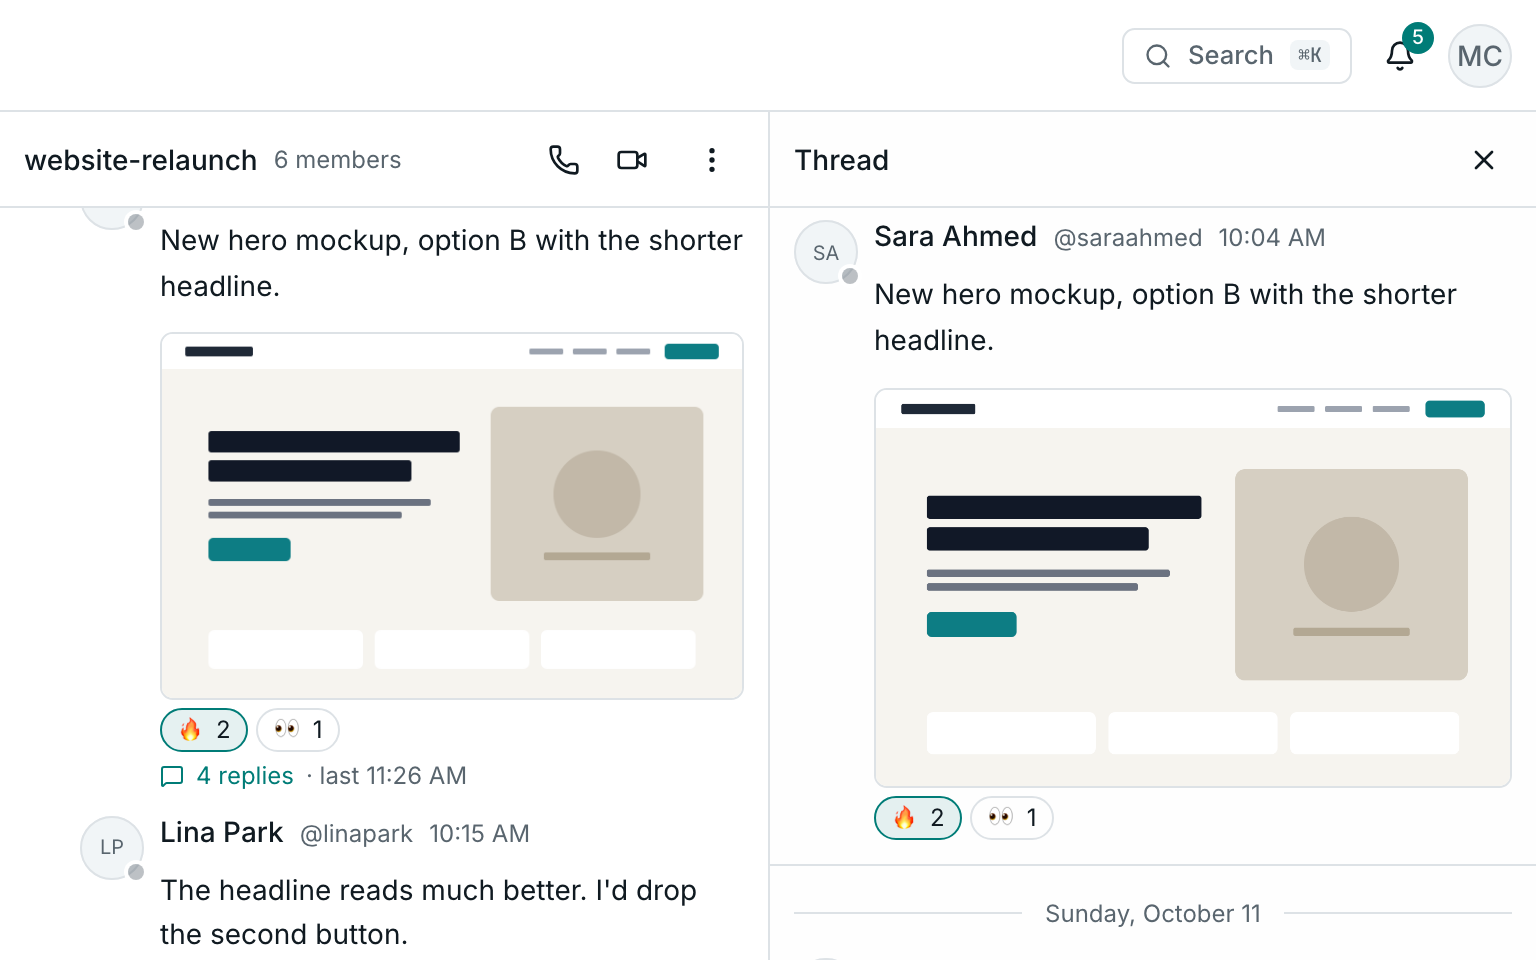This screenshot has height=960, width=1536.
Task: Click the 10:15 AM timestamp on Lina's message
Action: [x=480, y=834]
